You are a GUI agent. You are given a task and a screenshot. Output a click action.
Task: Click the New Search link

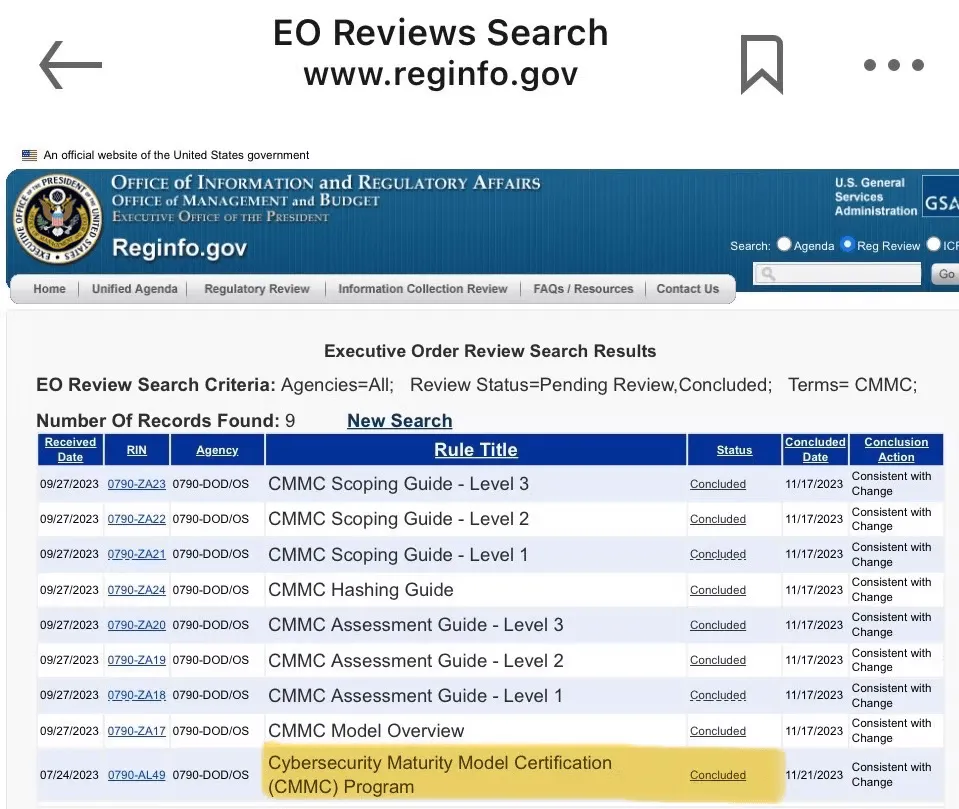click(399, 421)
